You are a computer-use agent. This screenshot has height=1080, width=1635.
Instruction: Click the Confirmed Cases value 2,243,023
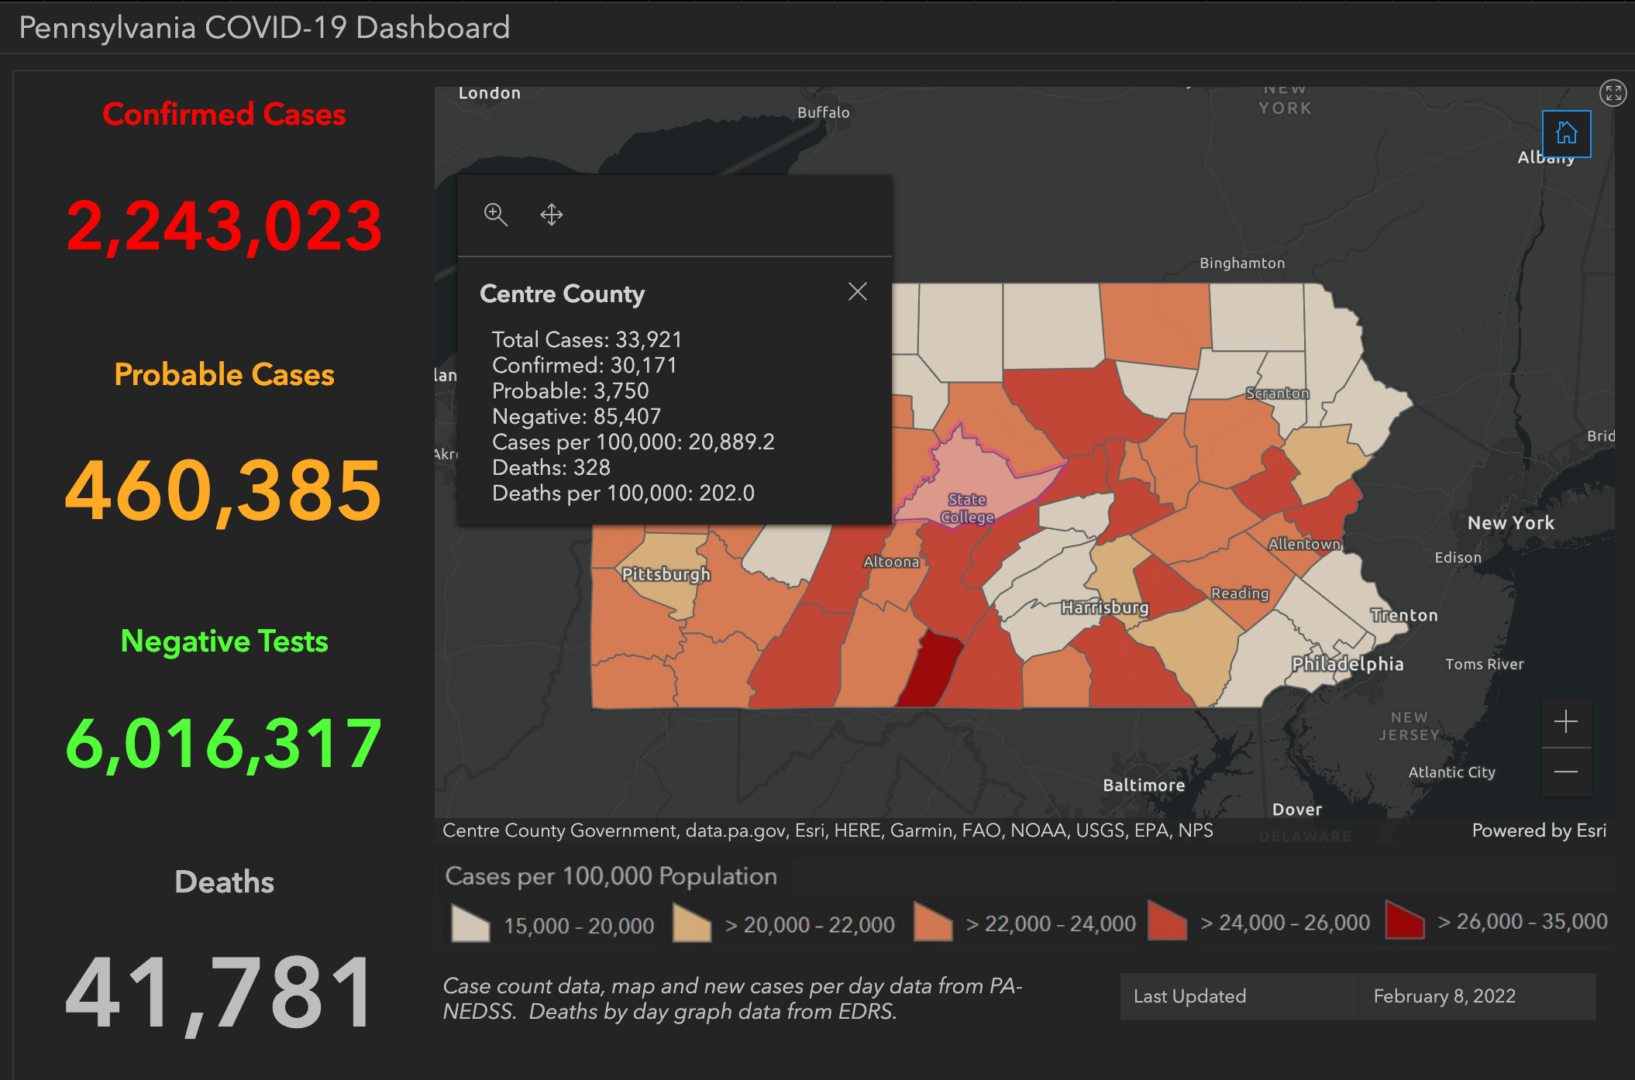(x=224, y=226)
